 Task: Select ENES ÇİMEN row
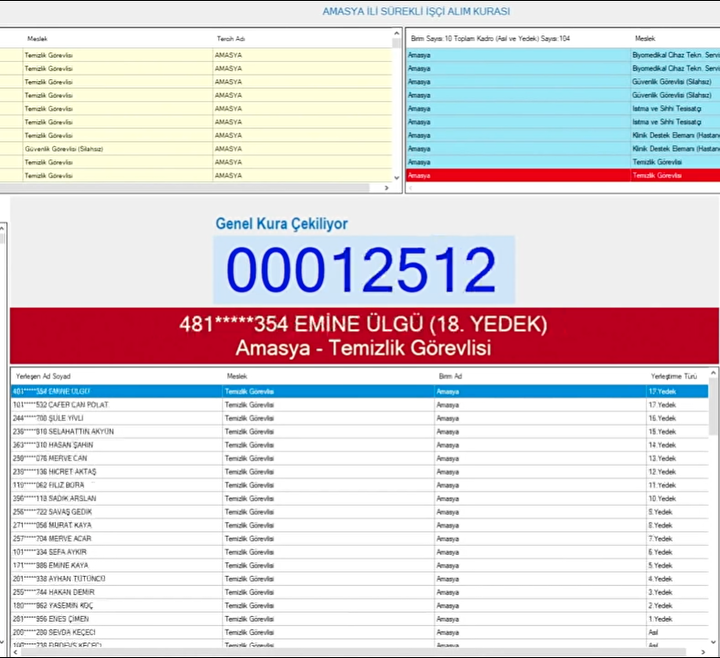tap(359, 619)
